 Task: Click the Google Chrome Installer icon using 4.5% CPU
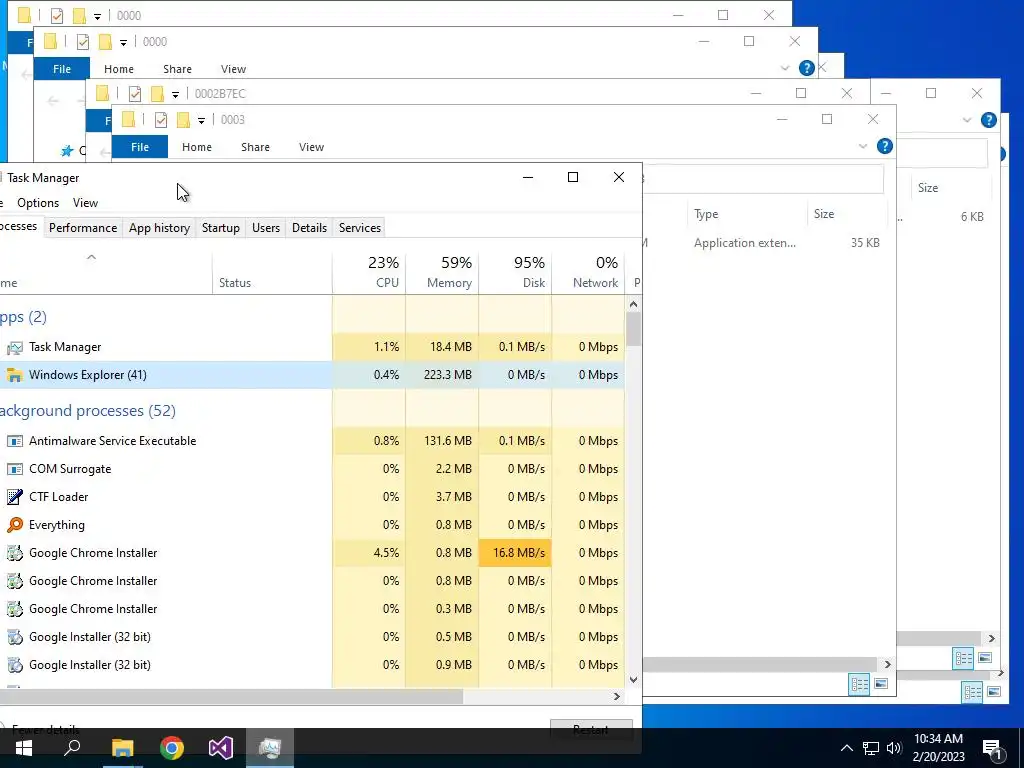[14, 553]
